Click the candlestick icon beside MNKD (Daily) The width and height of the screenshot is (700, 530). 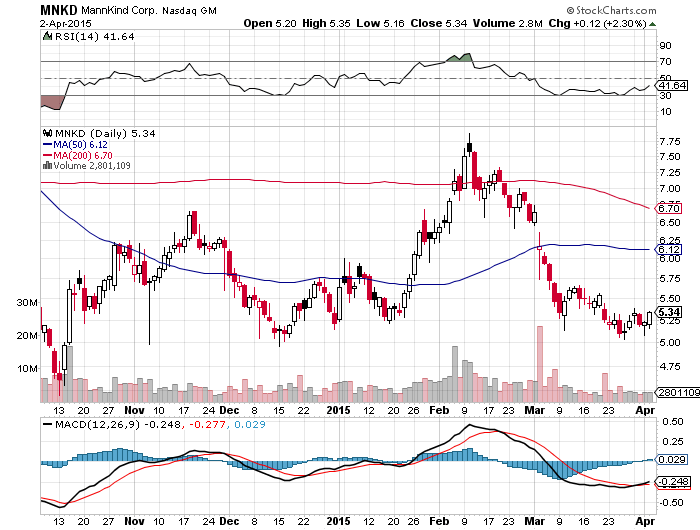[x=47, y=133]
